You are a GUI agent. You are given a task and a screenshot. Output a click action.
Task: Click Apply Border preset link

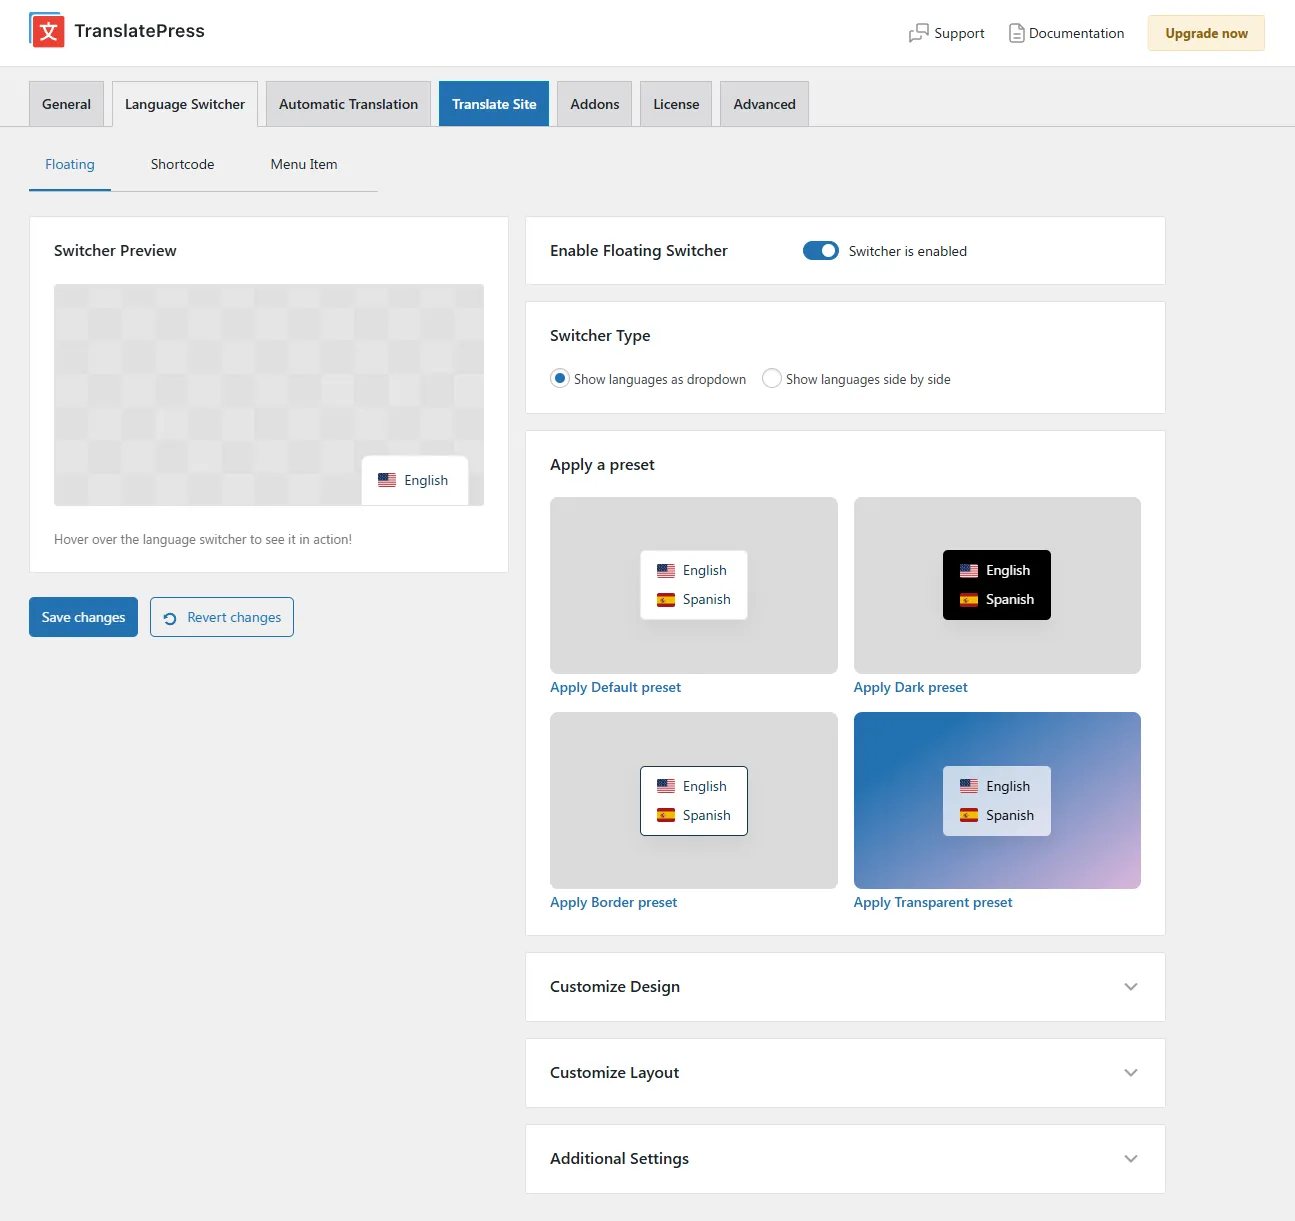[x=613, y=902]
